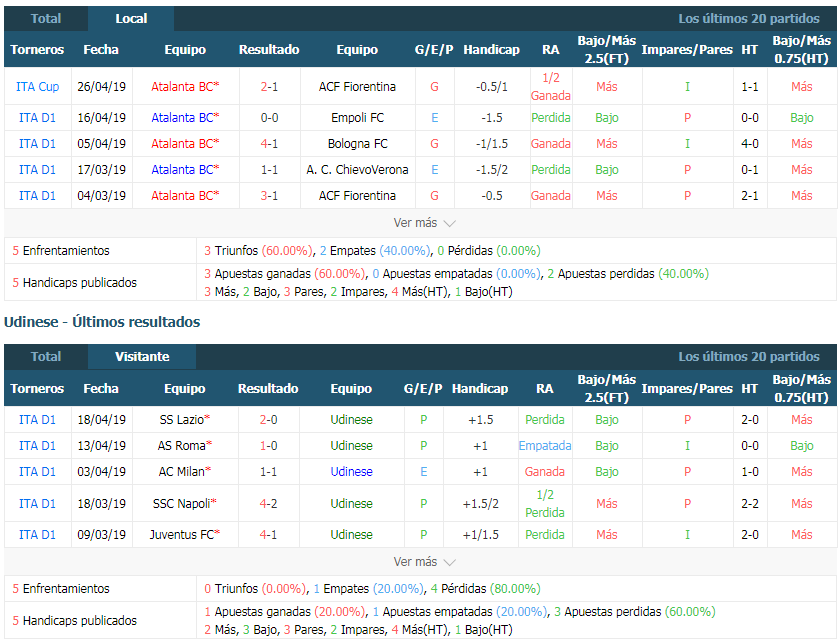The image size is (839, 640).
Task: Open the Empoli FC team link
Action: coord(357,118)
